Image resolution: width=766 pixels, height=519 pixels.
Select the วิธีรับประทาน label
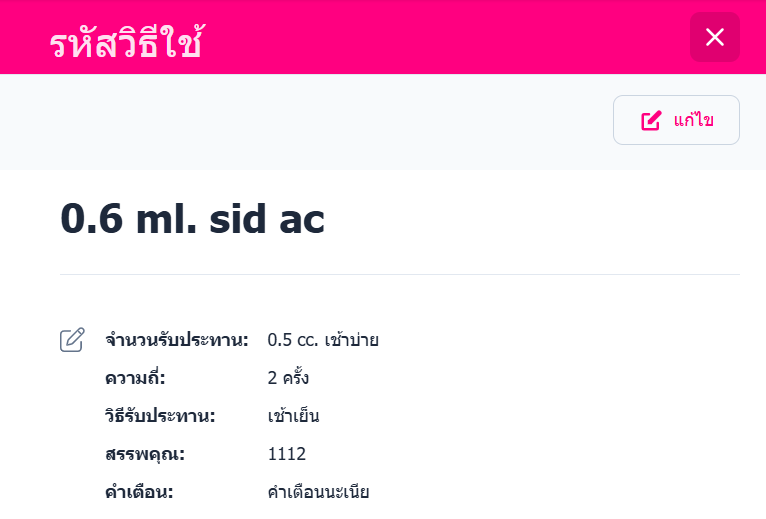click(160, 416)
